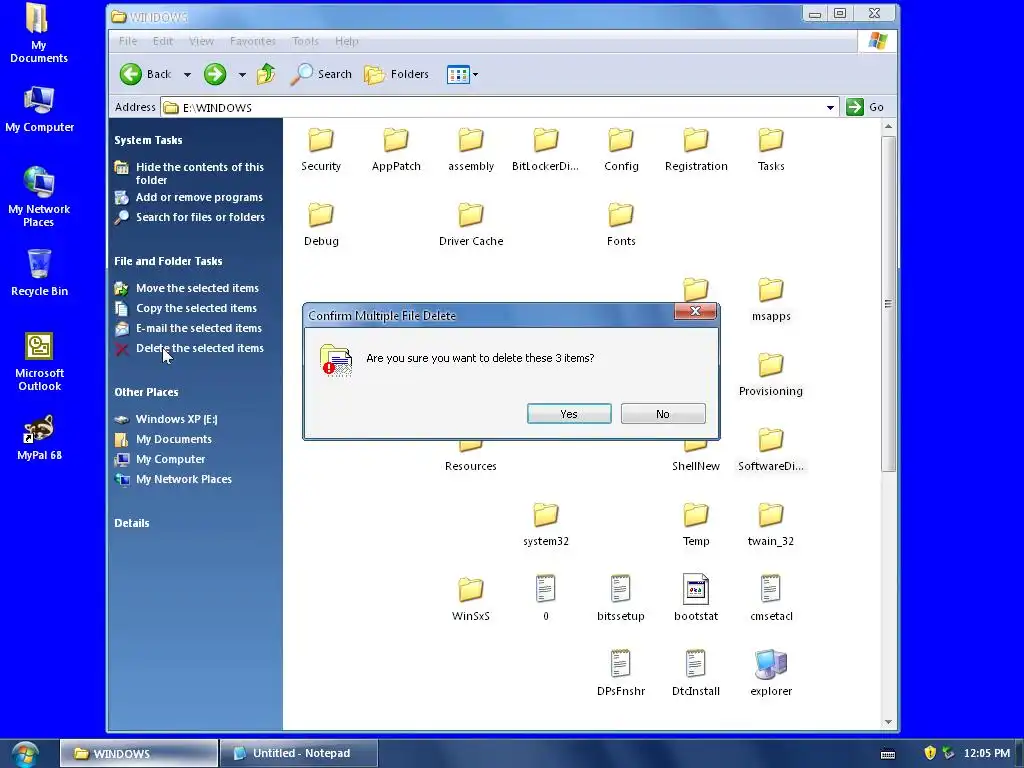Image resolution: width=1024 pixels, height=768 pixels.
Task: Expand the Details section header
Action: (x=131, y=523)
